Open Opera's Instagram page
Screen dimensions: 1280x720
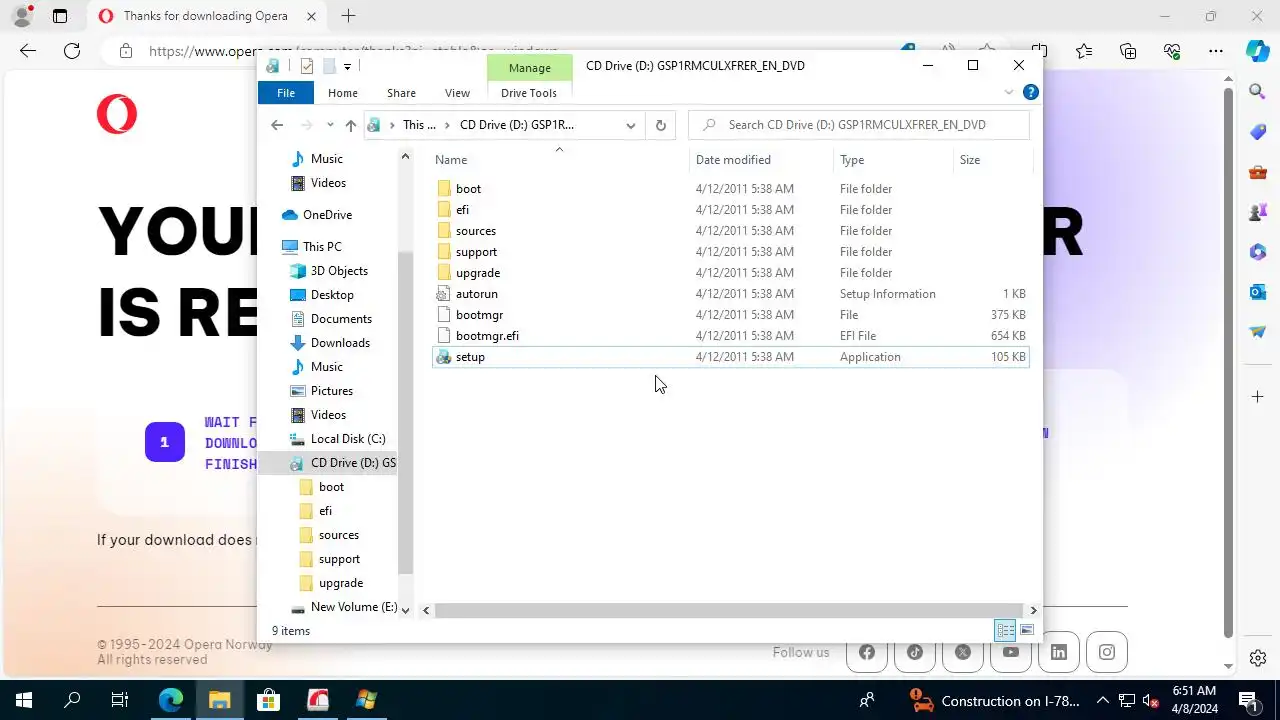tap(1107, 652)
